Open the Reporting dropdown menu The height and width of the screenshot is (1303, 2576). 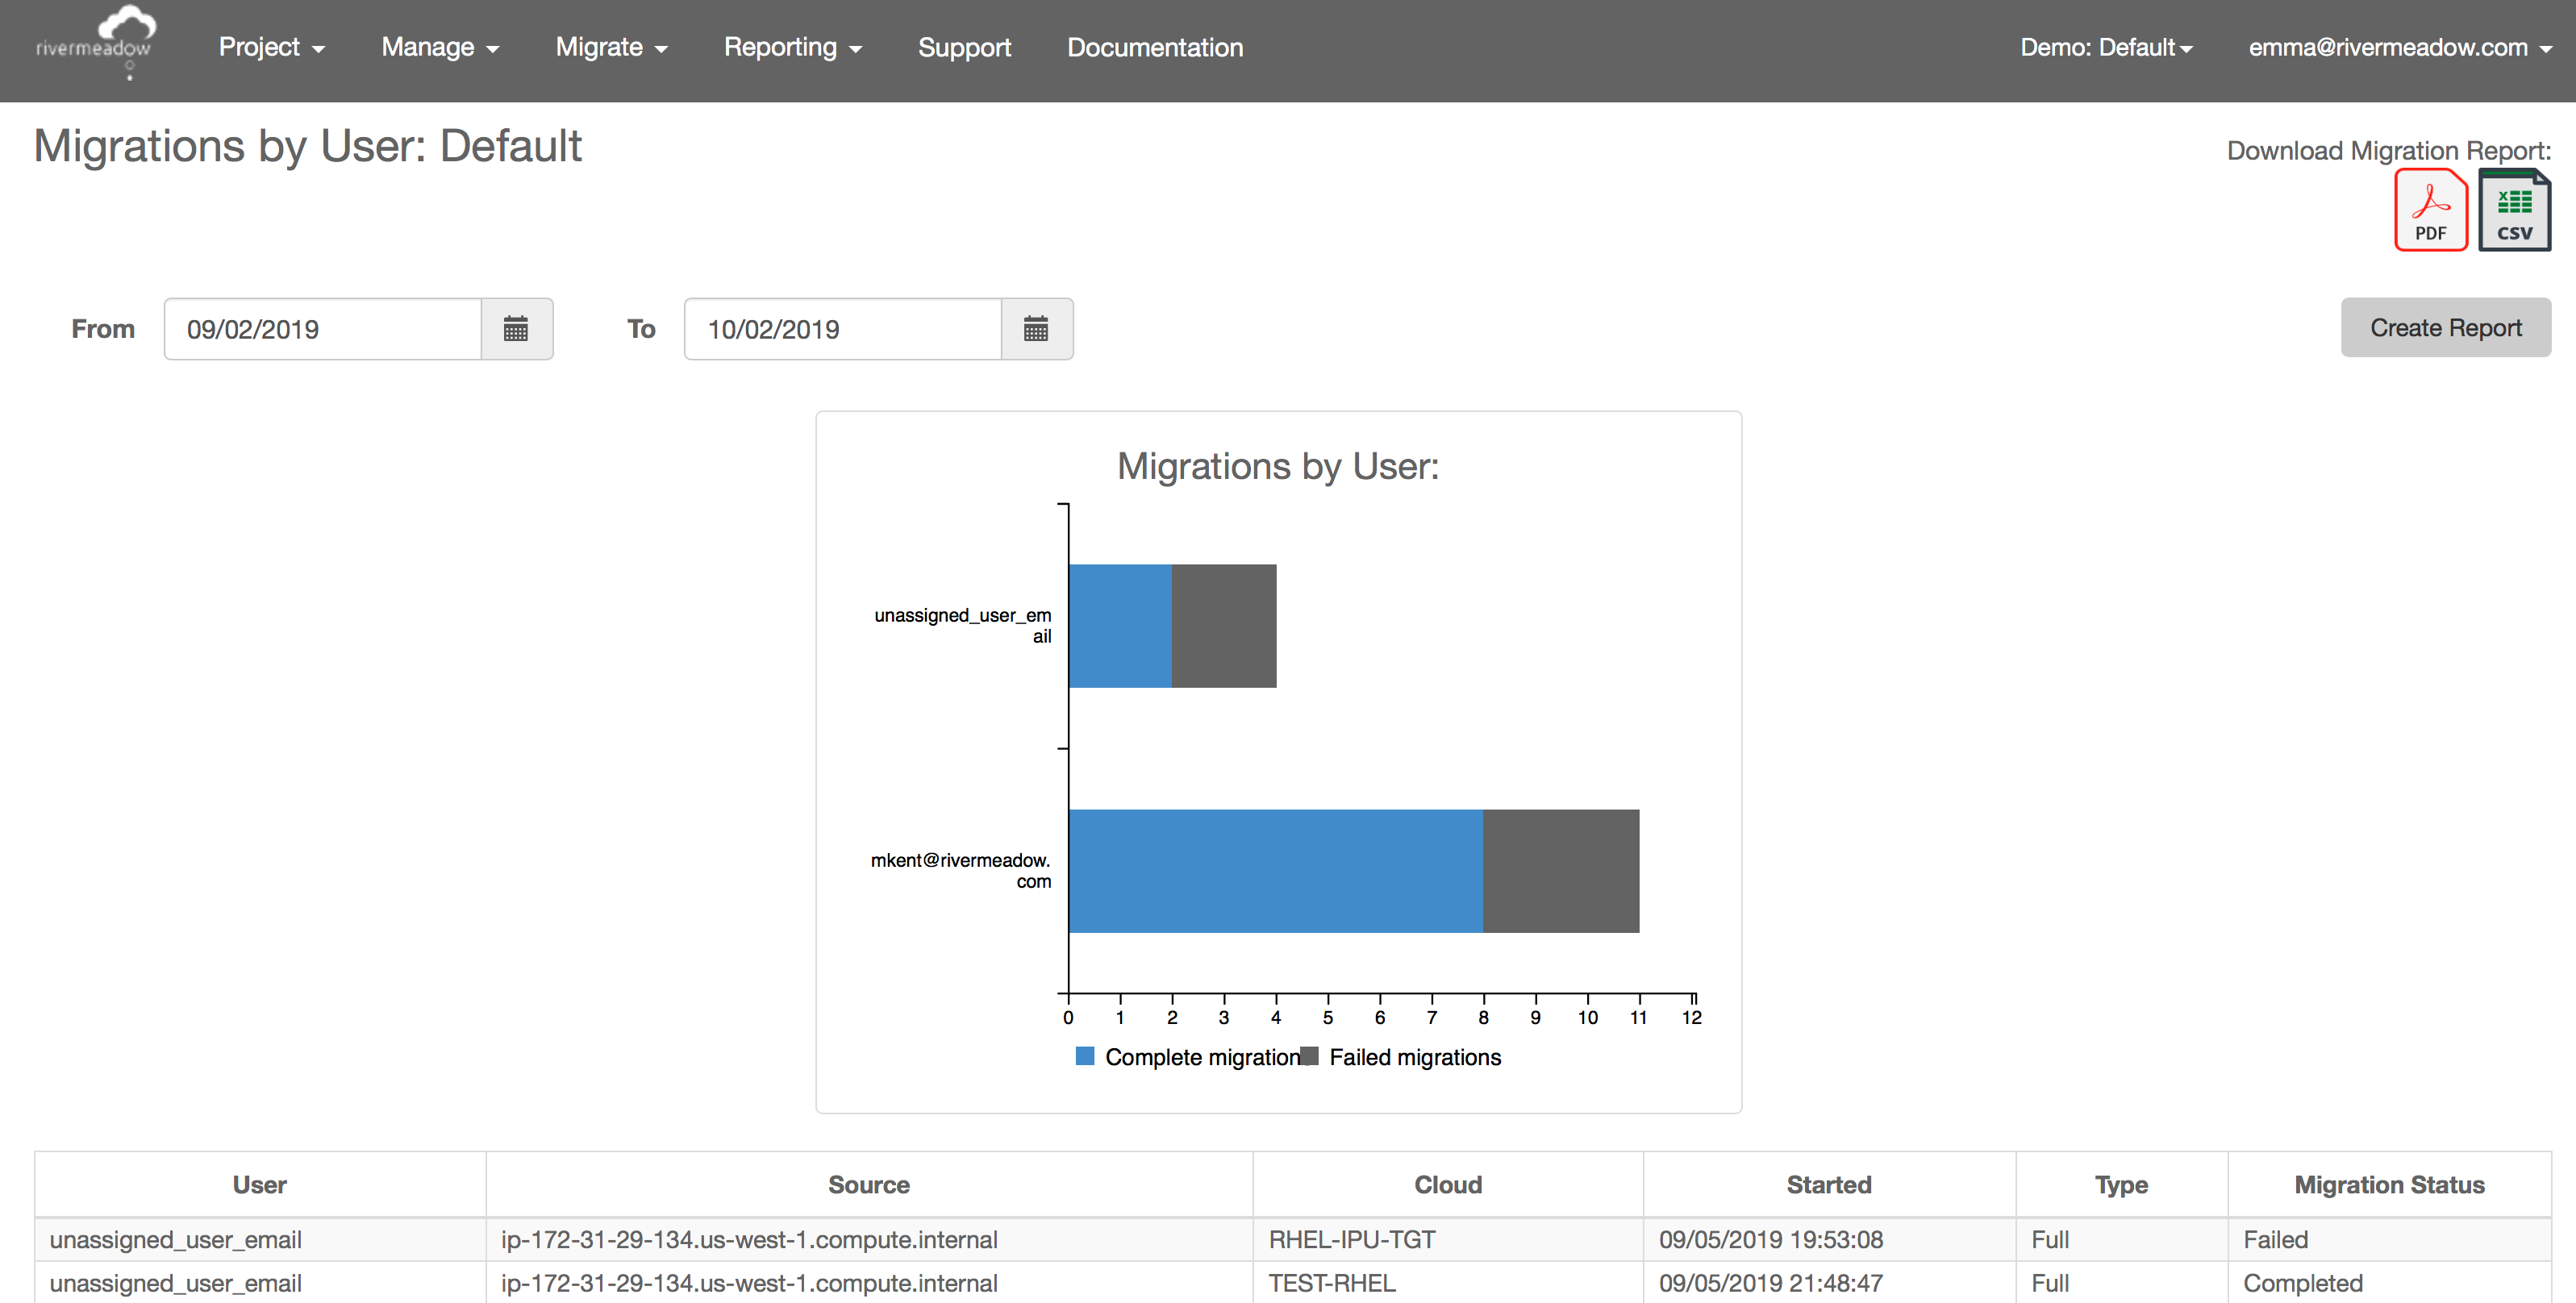click(x=793, y=45)
